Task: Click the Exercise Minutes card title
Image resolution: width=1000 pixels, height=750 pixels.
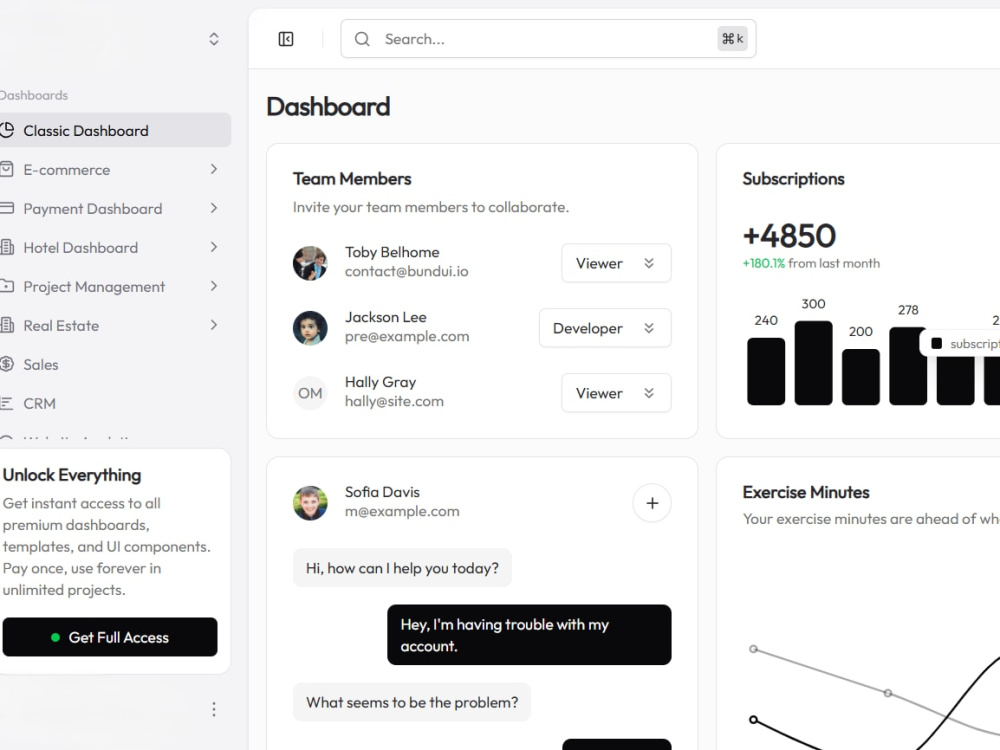Action: 806,492
